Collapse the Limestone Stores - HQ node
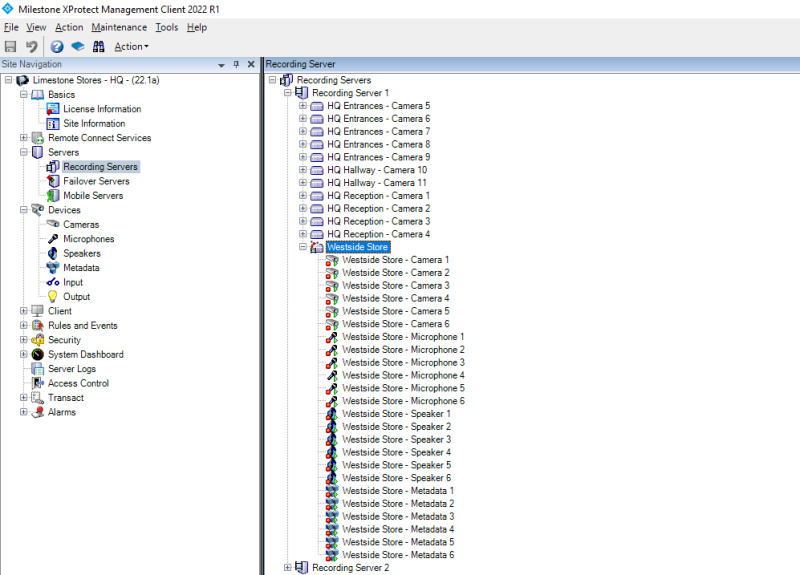The height and width of the screenshot is (575, 800). (9, 80)
